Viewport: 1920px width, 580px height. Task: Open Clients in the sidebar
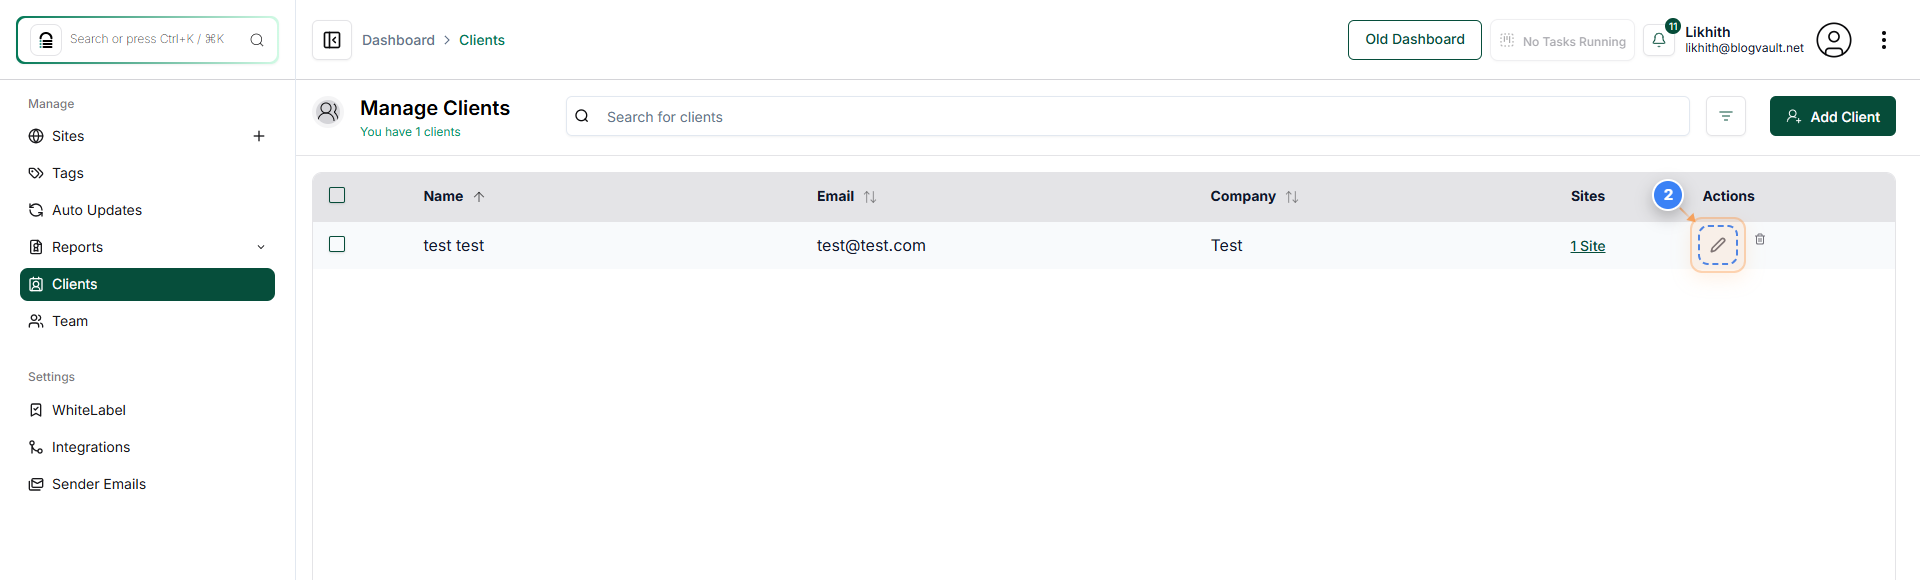[x=147, y=284]
